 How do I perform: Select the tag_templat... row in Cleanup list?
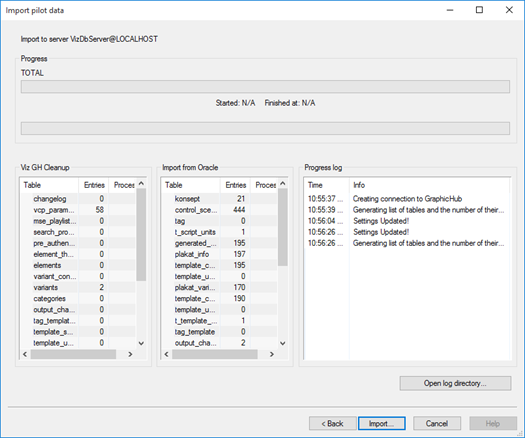tap(78, 320)
